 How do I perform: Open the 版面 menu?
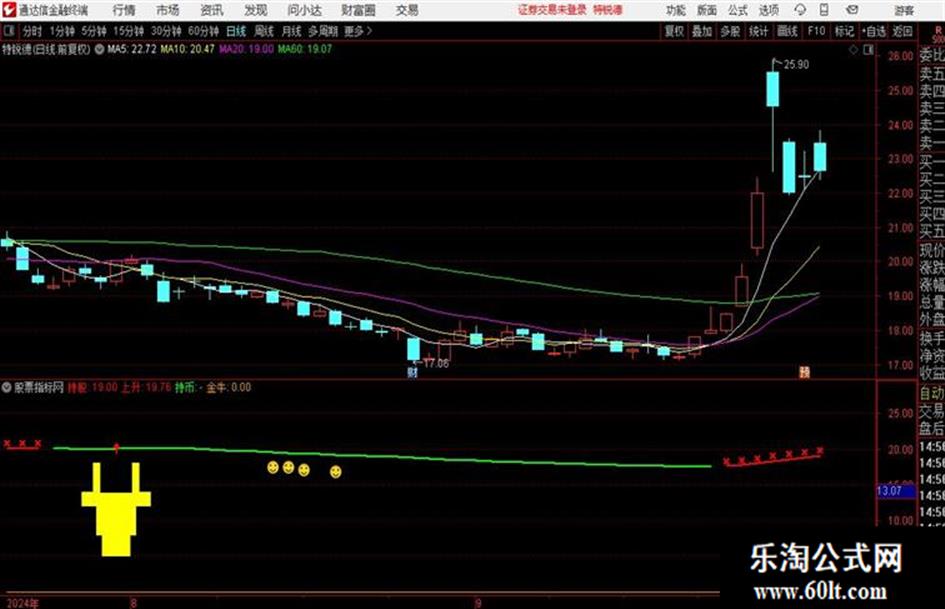pos(706,10)
